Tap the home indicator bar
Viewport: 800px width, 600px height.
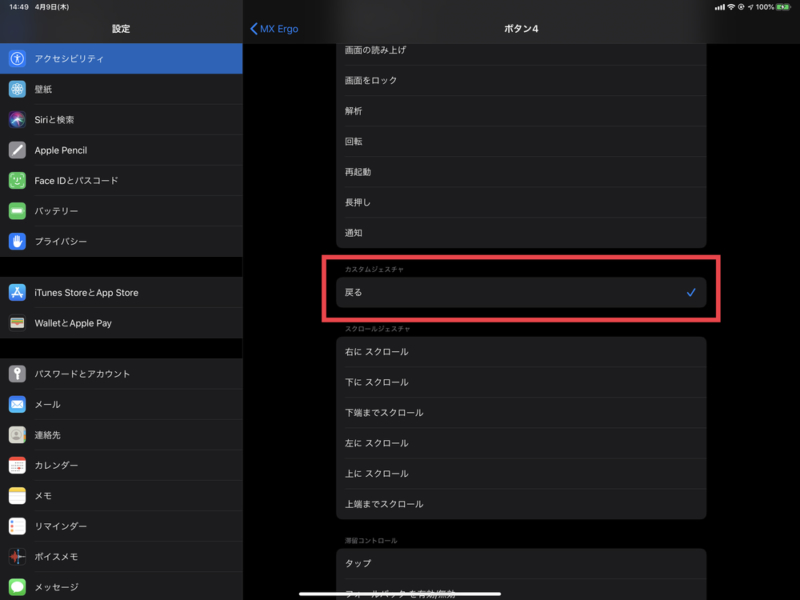click(400, 593)
